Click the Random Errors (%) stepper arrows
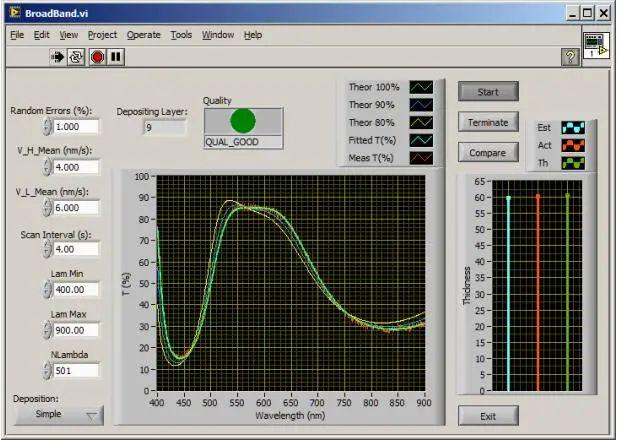Screen dimensions: 618x441 (47, 127)
